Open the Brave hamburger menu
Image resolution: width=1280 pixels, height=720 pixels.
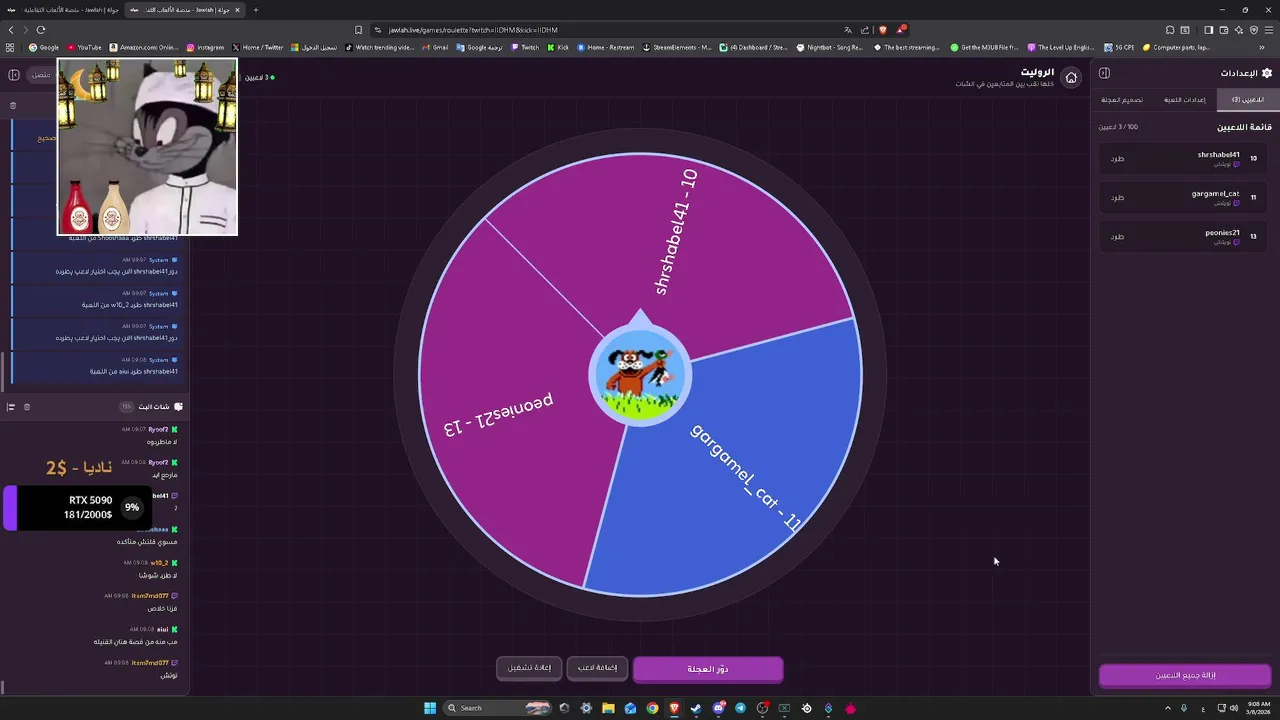(x=1268, y=30)
